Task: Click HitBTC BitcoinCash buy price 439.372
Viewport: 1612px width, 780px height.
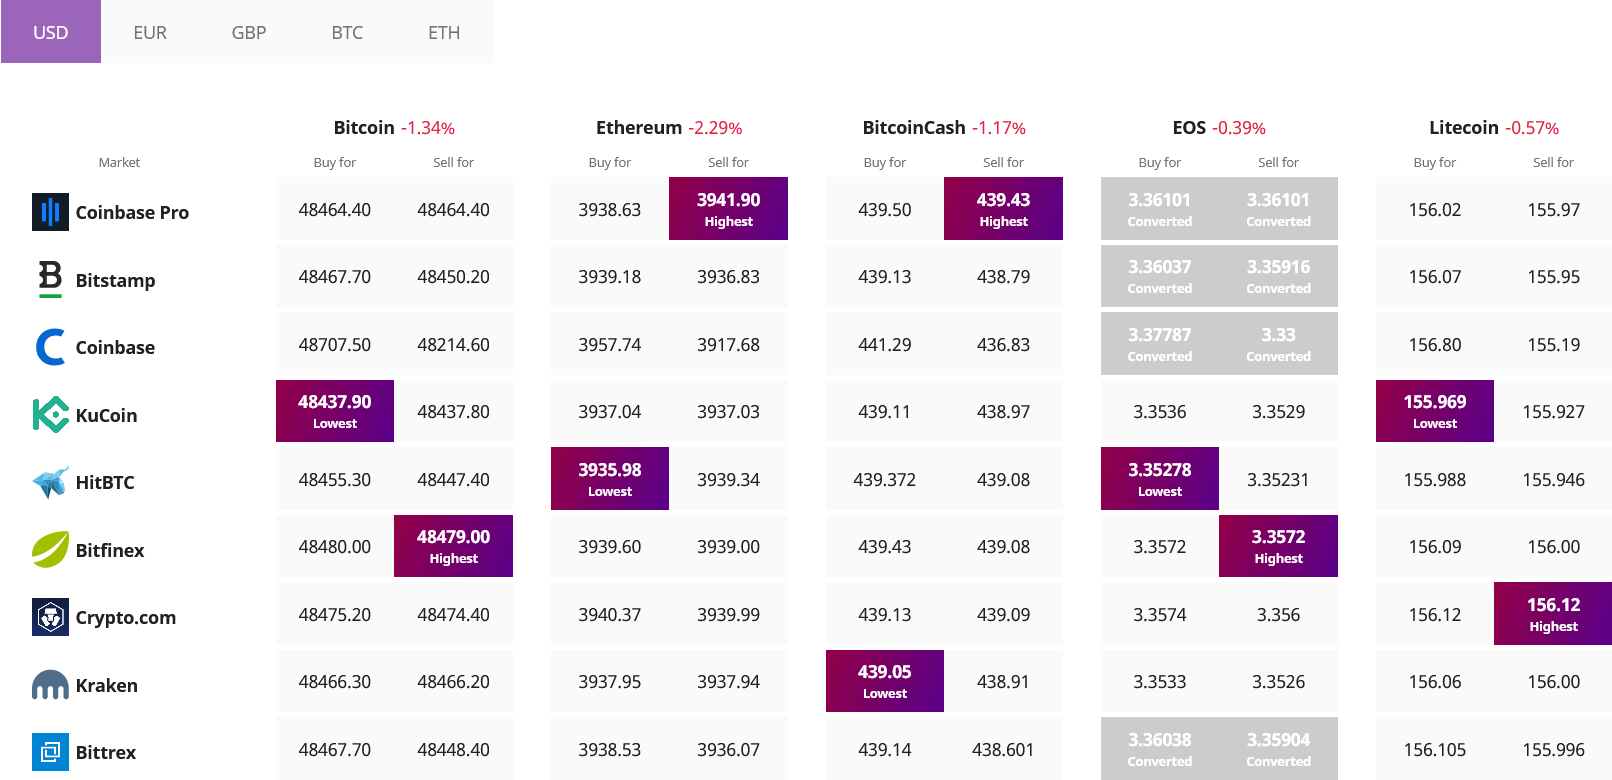Action: 885,479
